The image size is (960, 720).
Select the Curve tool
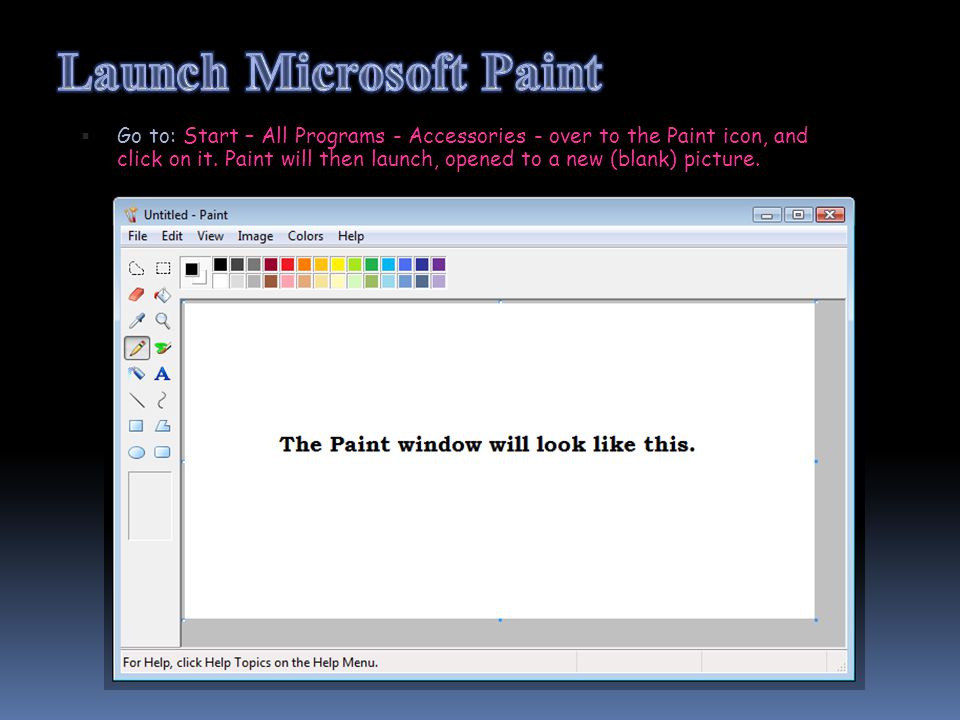point(162,400)
